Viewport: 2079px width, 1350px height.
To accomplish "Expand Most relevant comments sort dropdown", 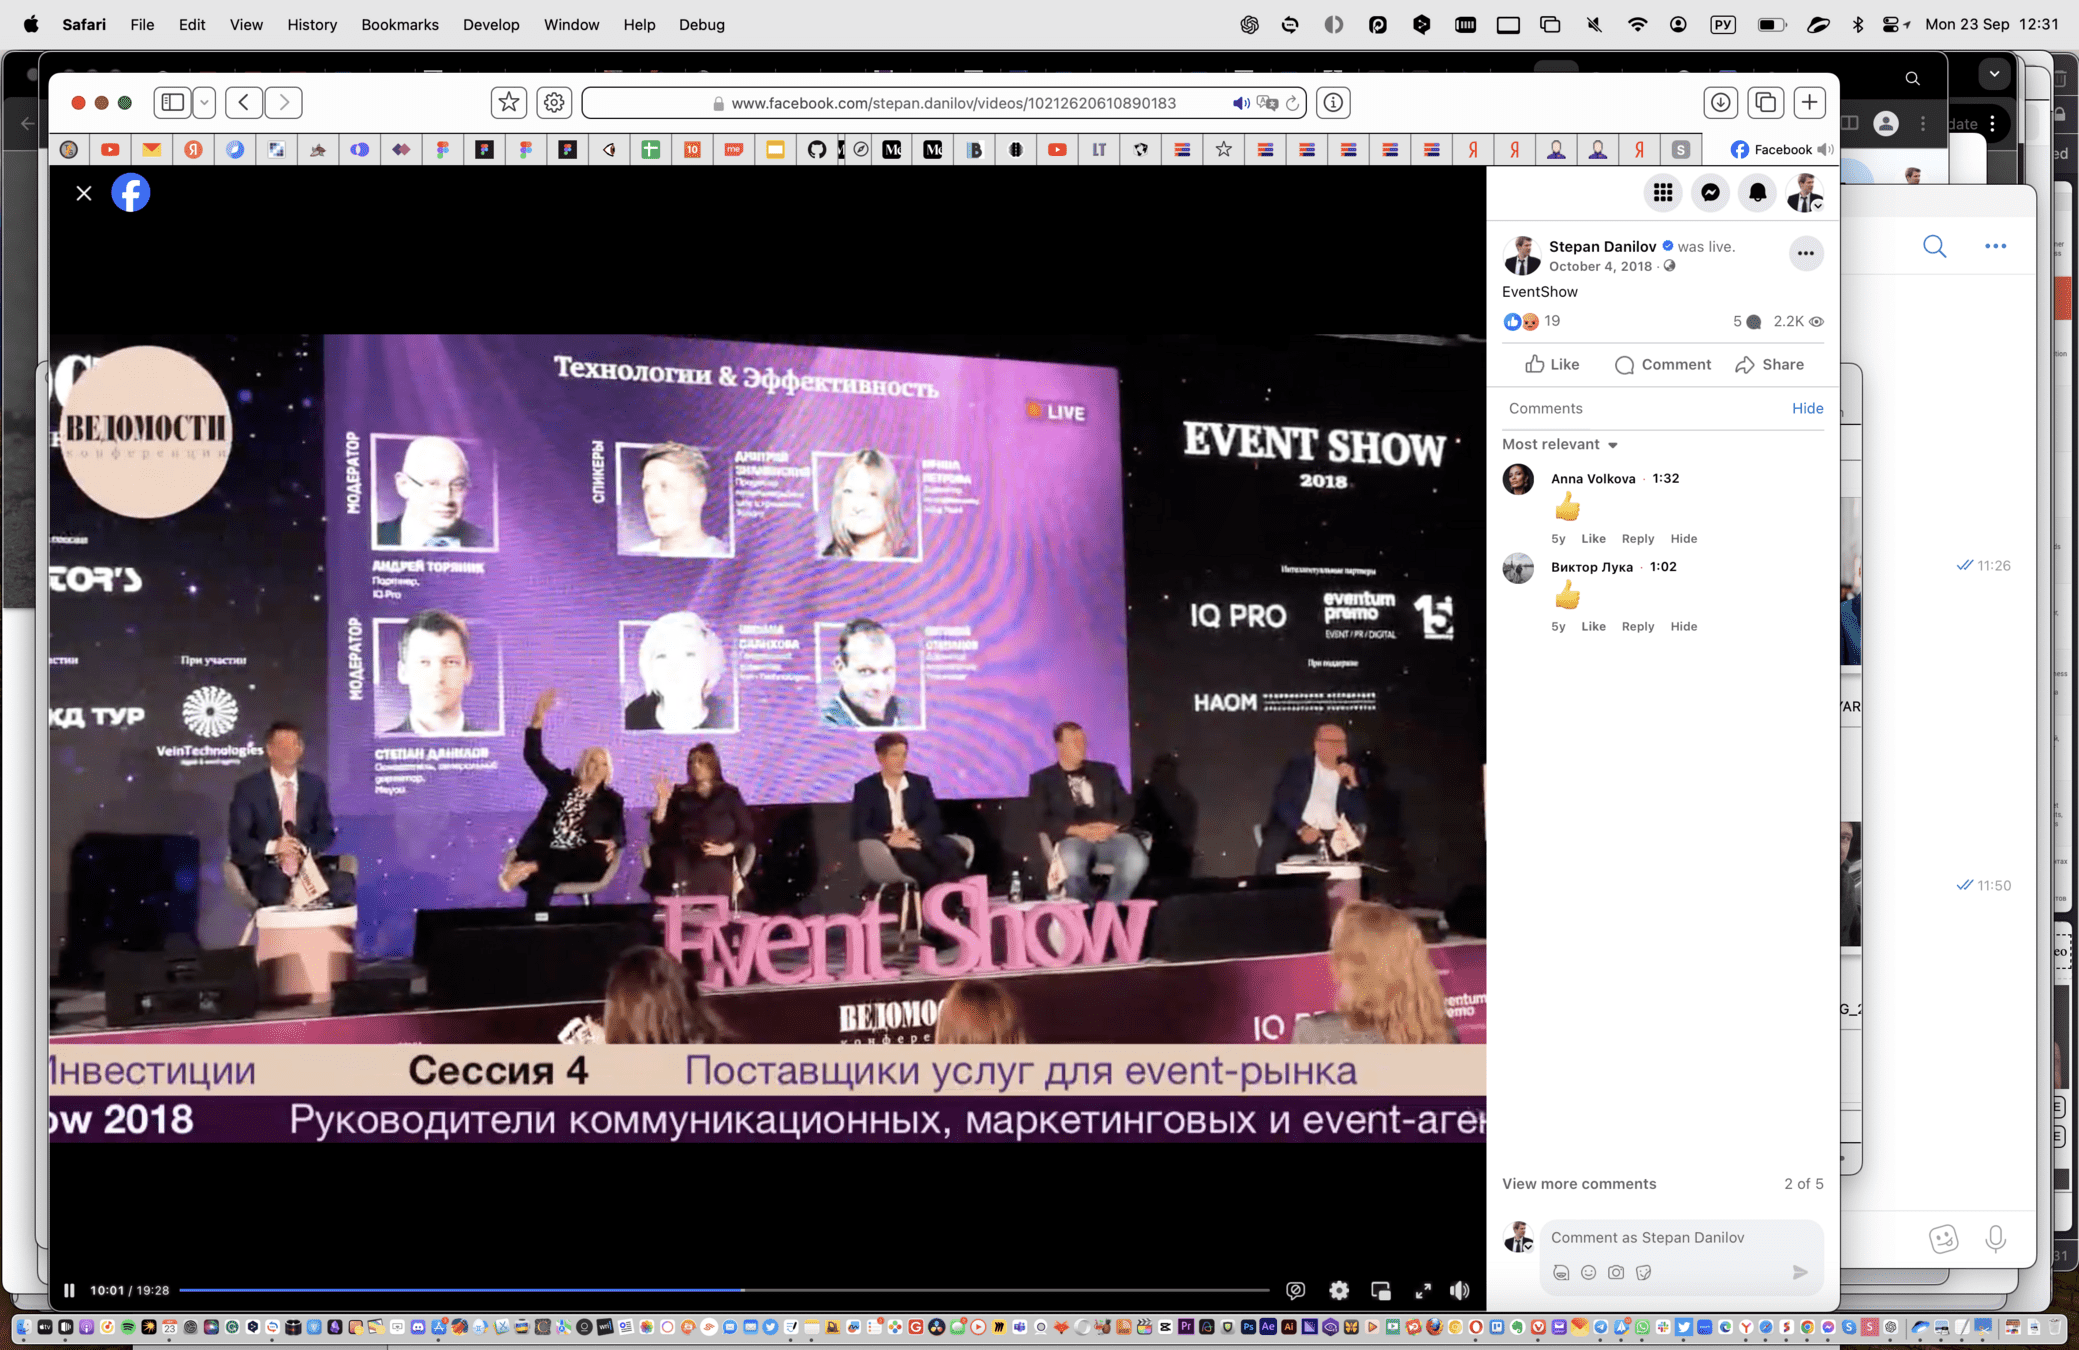I will (1560, 444).
